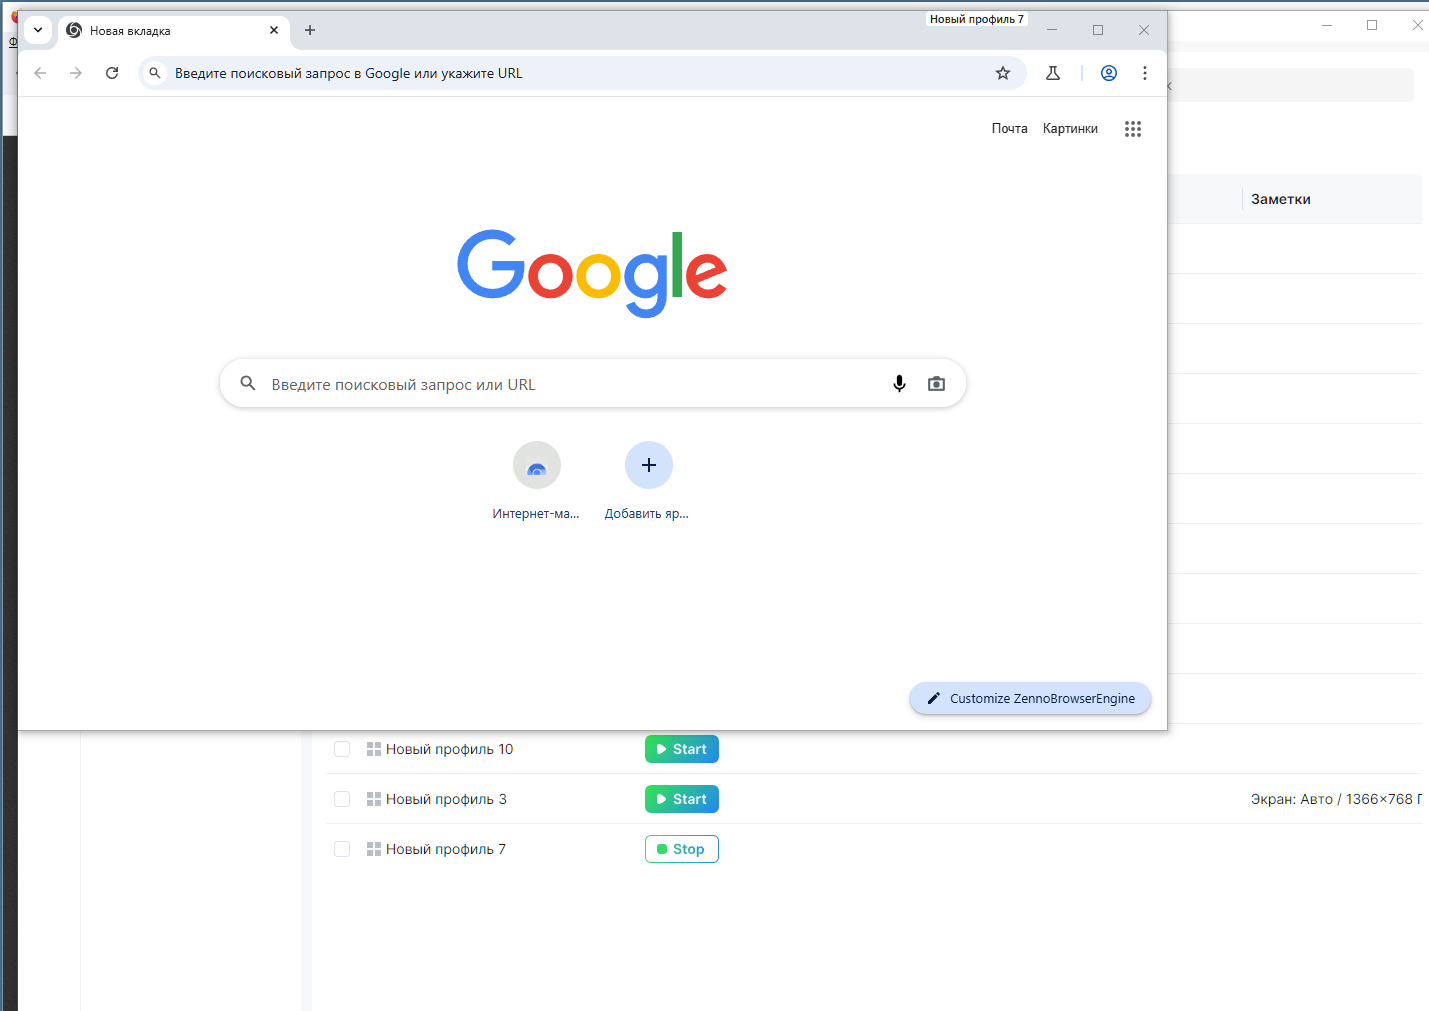The width and height of the screenshot is (1429, 1011).
Task: Open the Chrome Labs flask icon
Action: pos(1053,73)
